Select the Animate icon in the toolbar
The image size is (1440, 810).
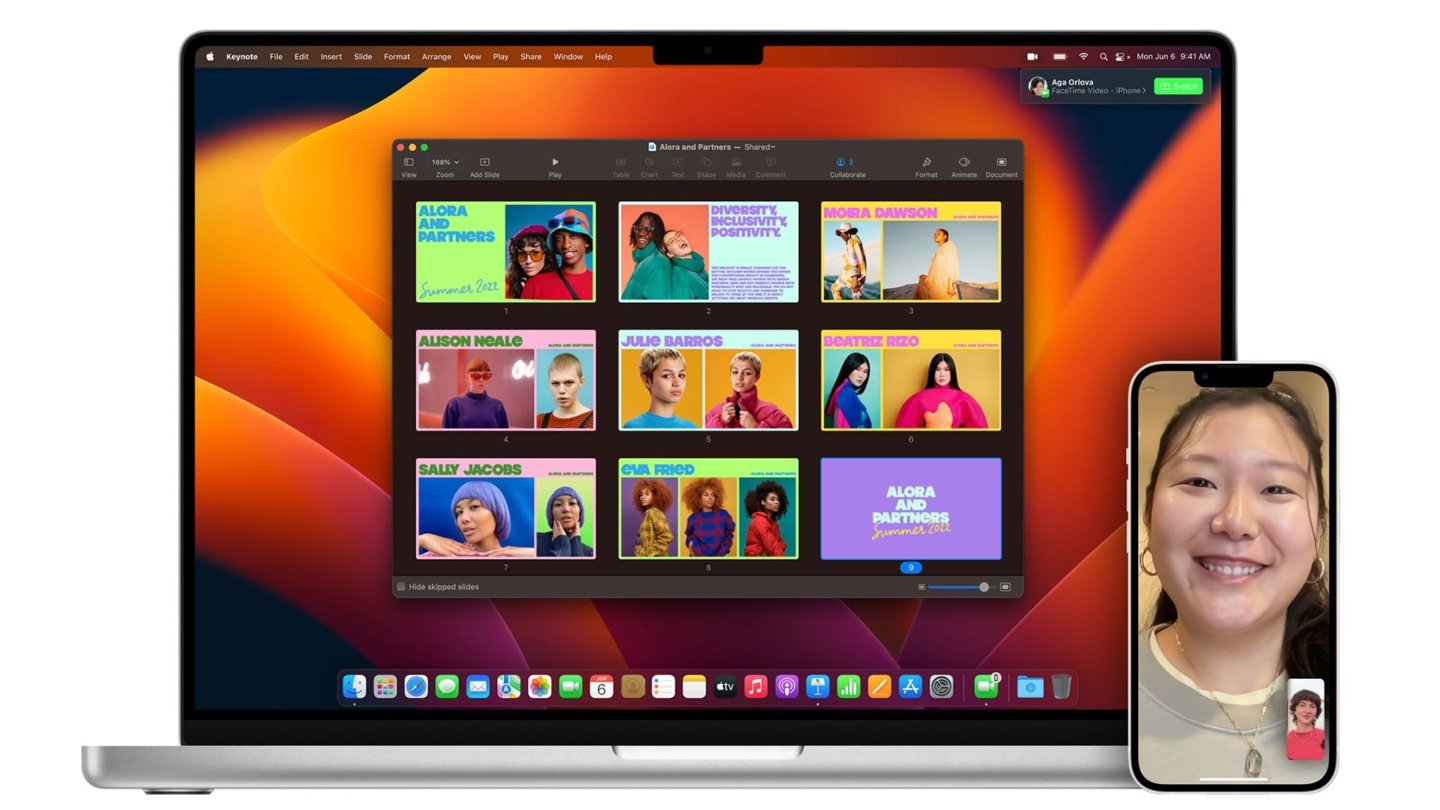click(x=963, y=166)
